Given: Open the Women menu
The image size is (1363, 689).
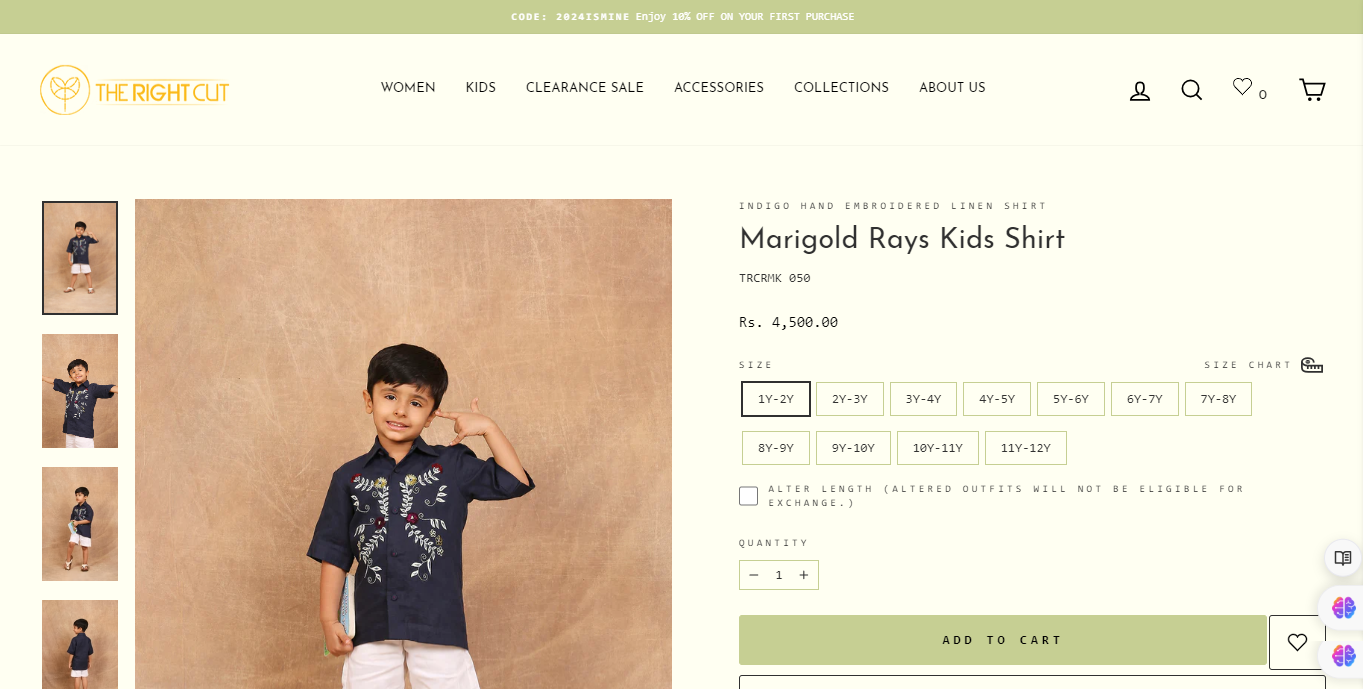Looking at the screenshot, I should [x=408, y=88].
